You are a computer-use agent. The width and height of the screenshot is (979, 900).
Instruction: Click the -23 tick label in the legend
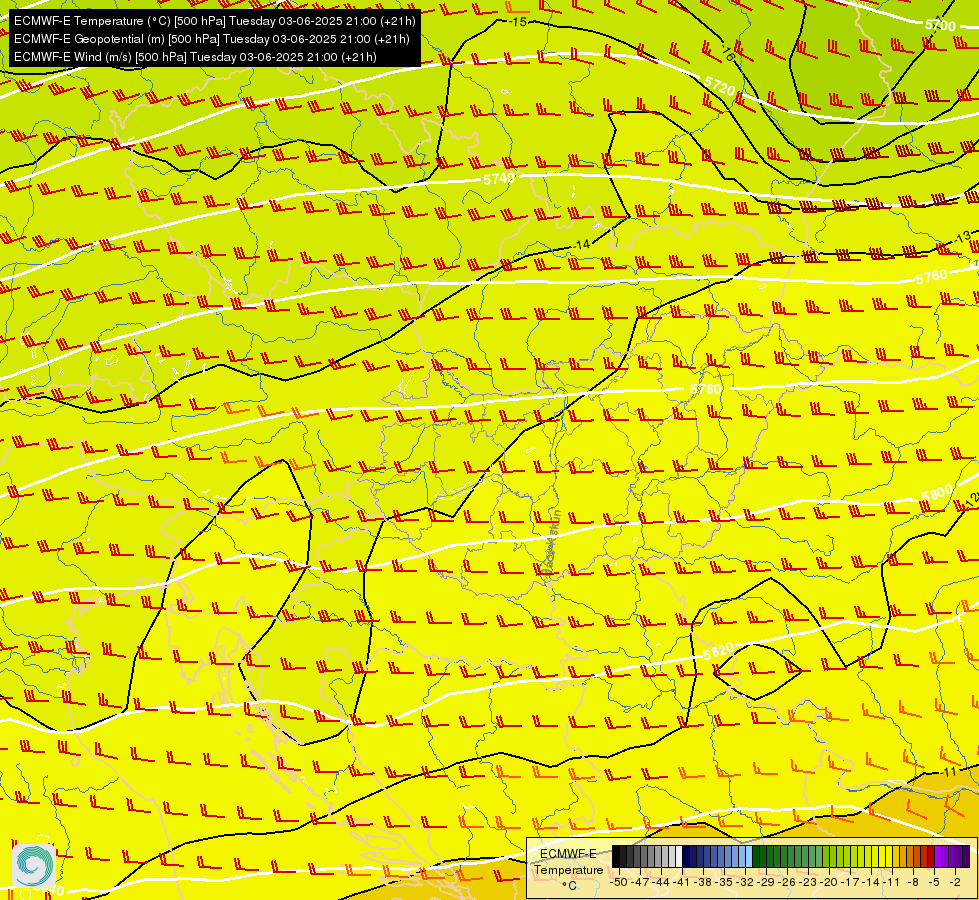coord(809,882)
